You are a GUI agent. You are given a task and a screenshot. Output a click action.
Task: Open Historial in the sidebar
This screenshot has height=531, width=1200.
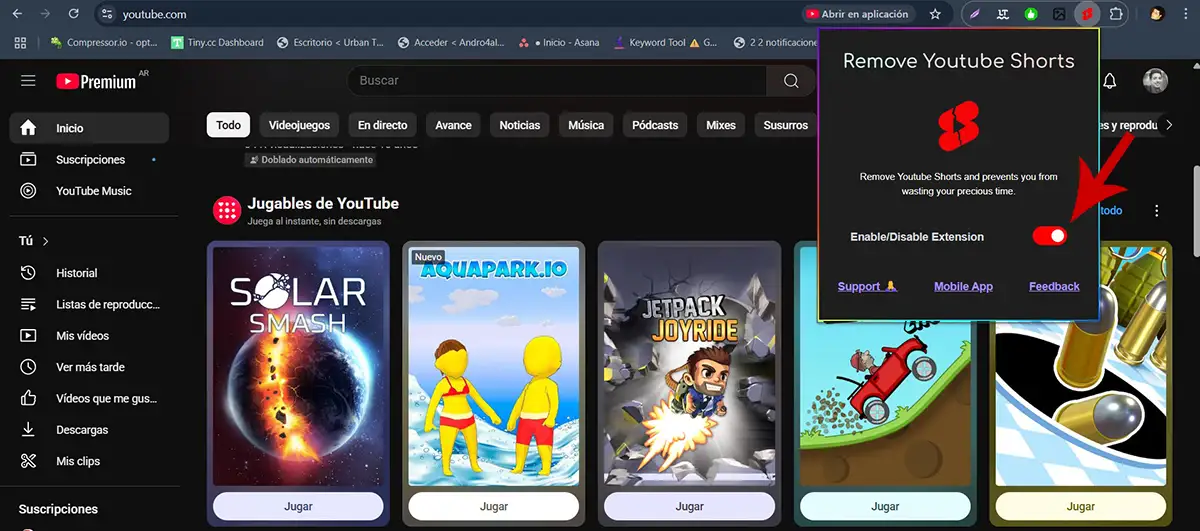tap(77, 273)
